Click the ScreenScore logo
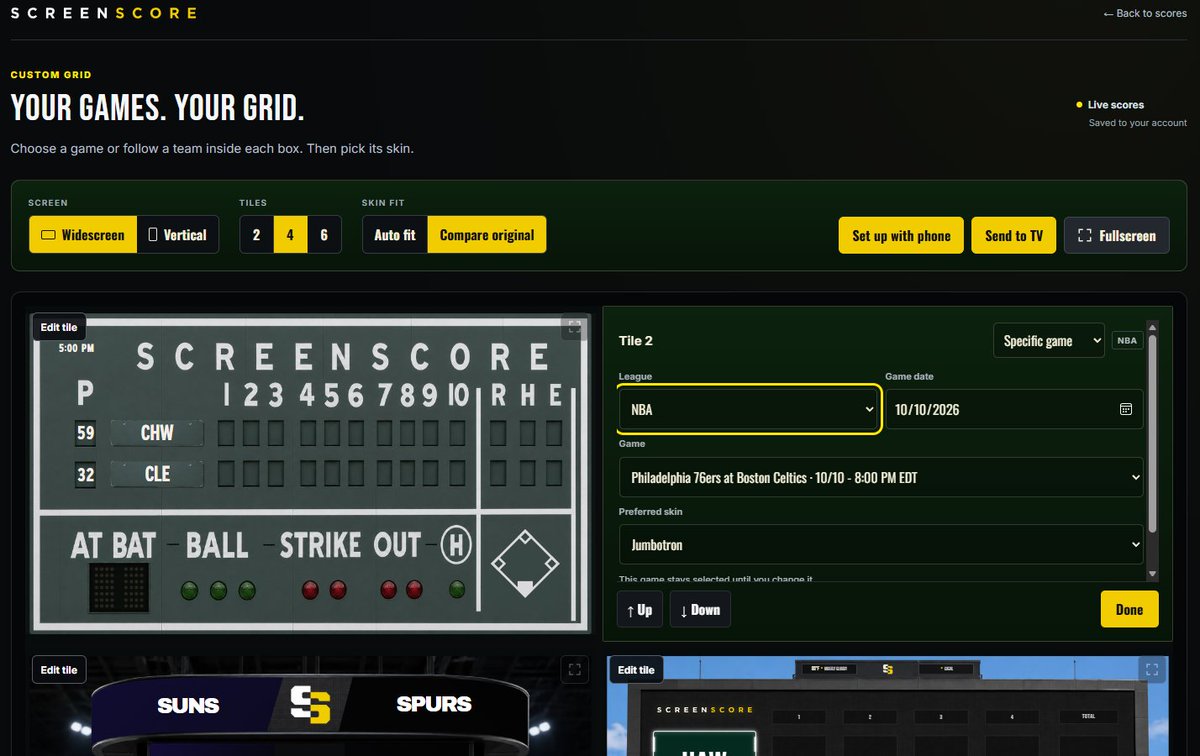The image size is (1200, 756). click(x=103, y=13)
